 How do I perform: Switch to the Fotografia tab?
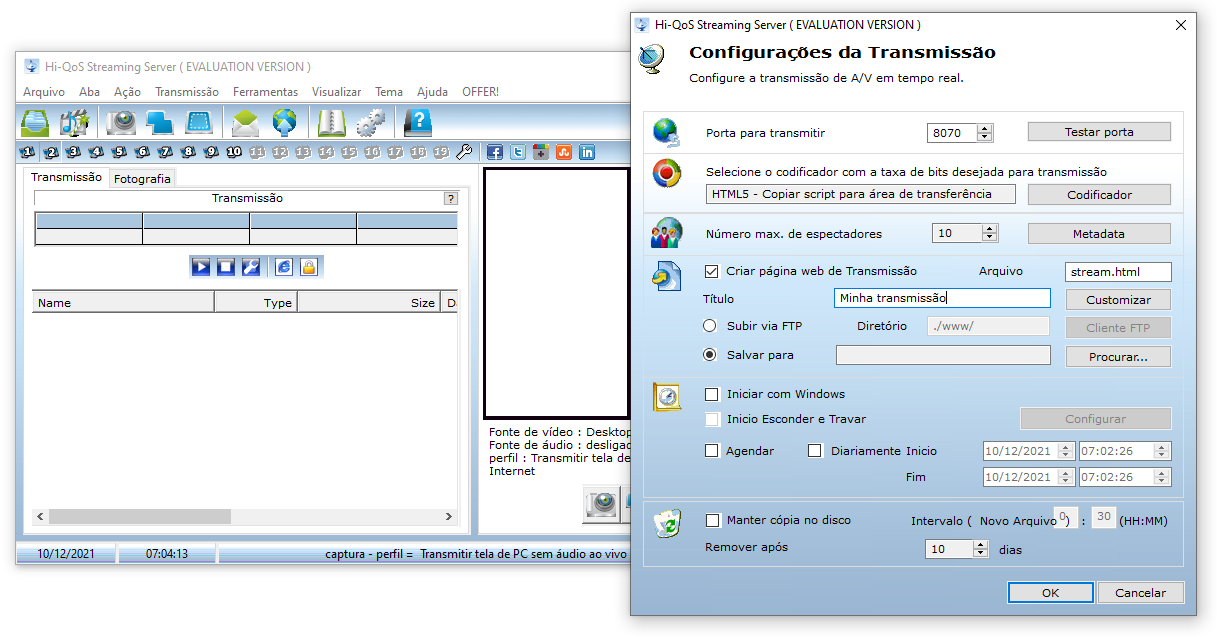(x=142, y=179)
